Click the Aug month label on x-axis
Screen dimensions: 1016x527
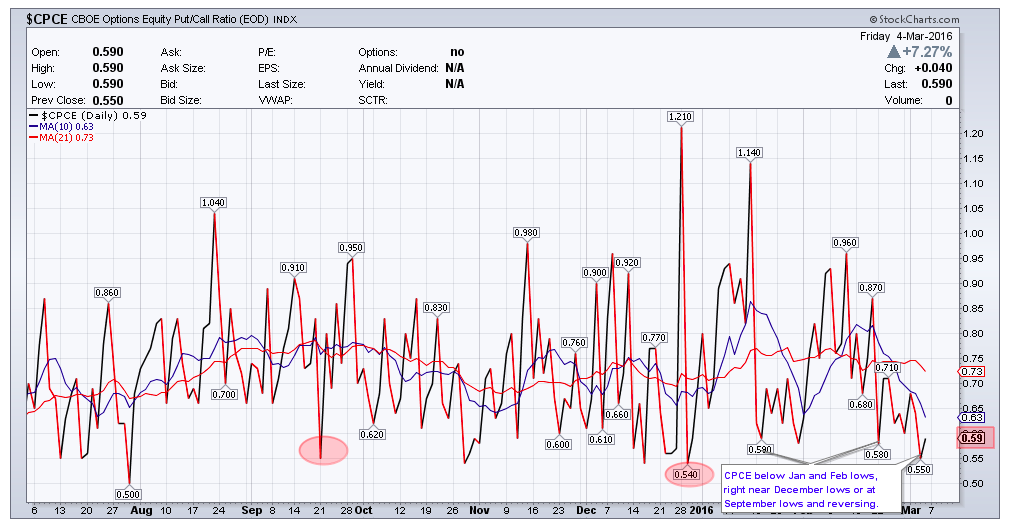pos(141,511)
